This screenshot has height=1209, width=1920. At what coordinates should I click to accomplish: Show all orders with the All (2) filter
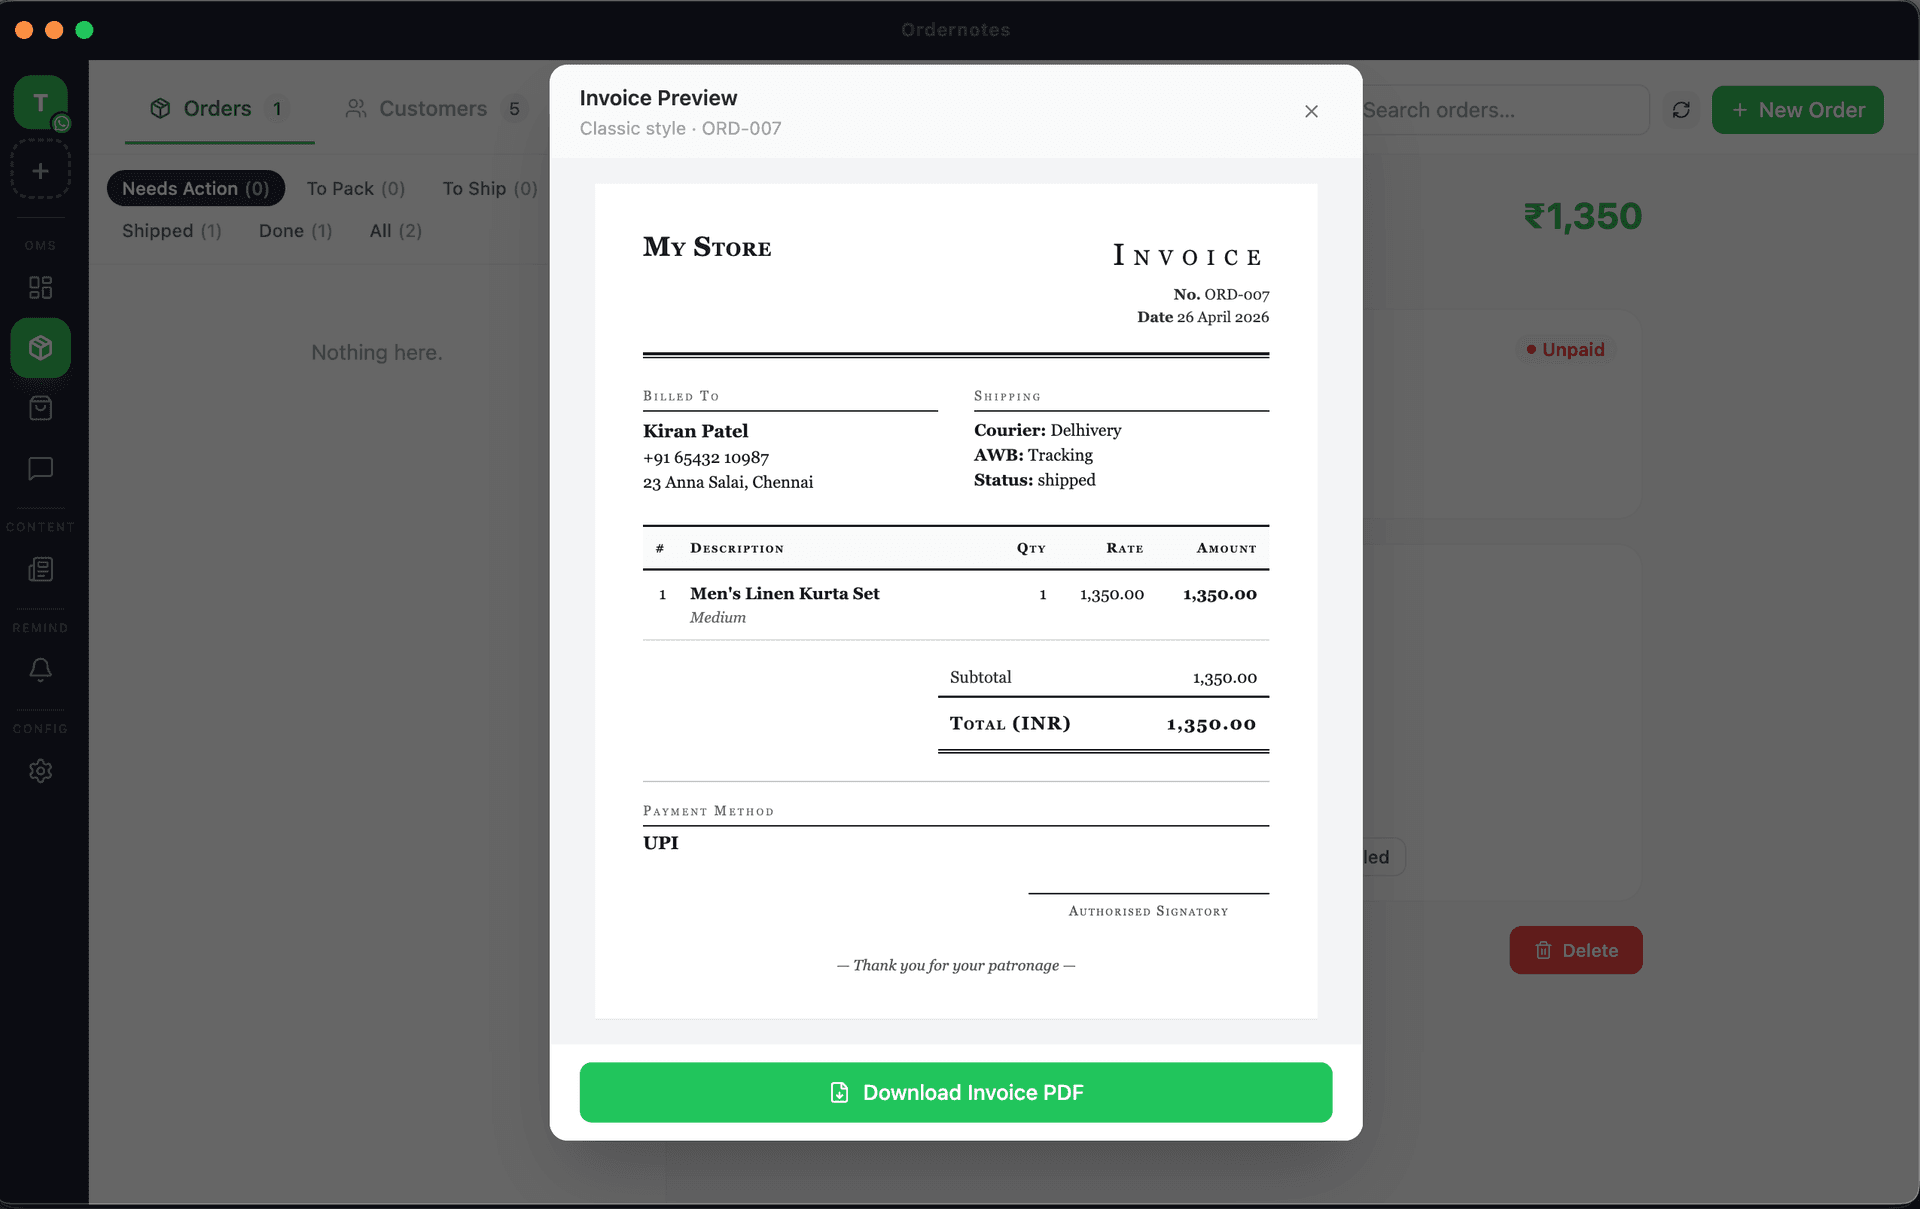coord(395,231)
